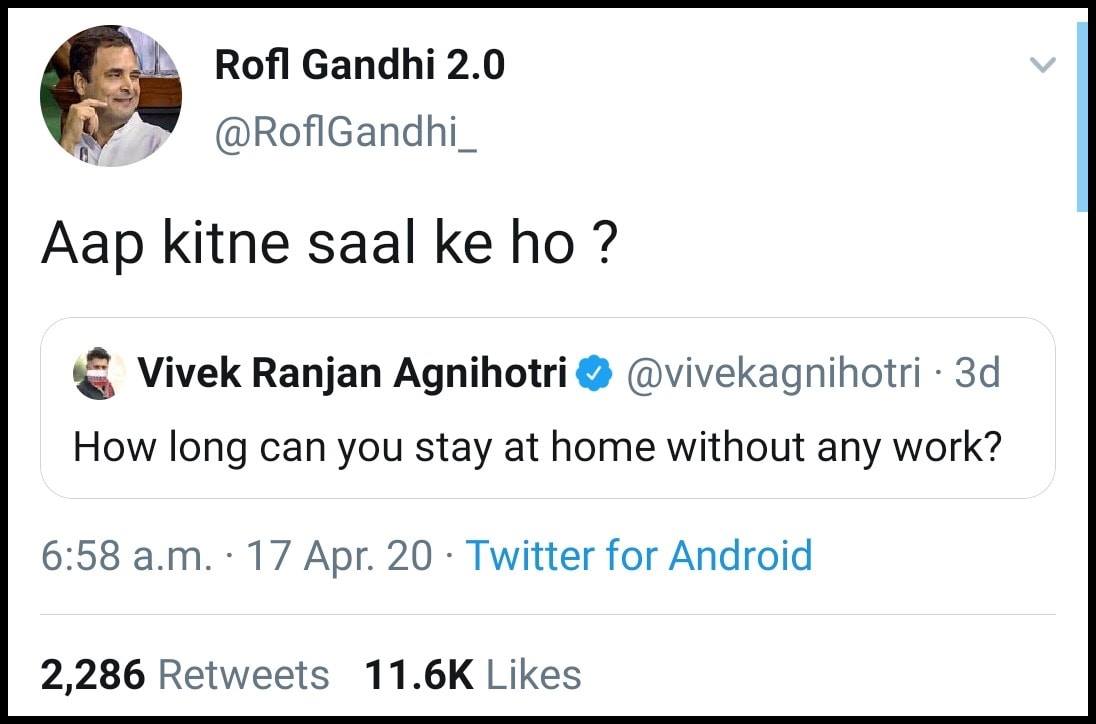Open the 17 Apr. 20 date
This screenshot has width=1096, height=724.
tap(340, 556)
